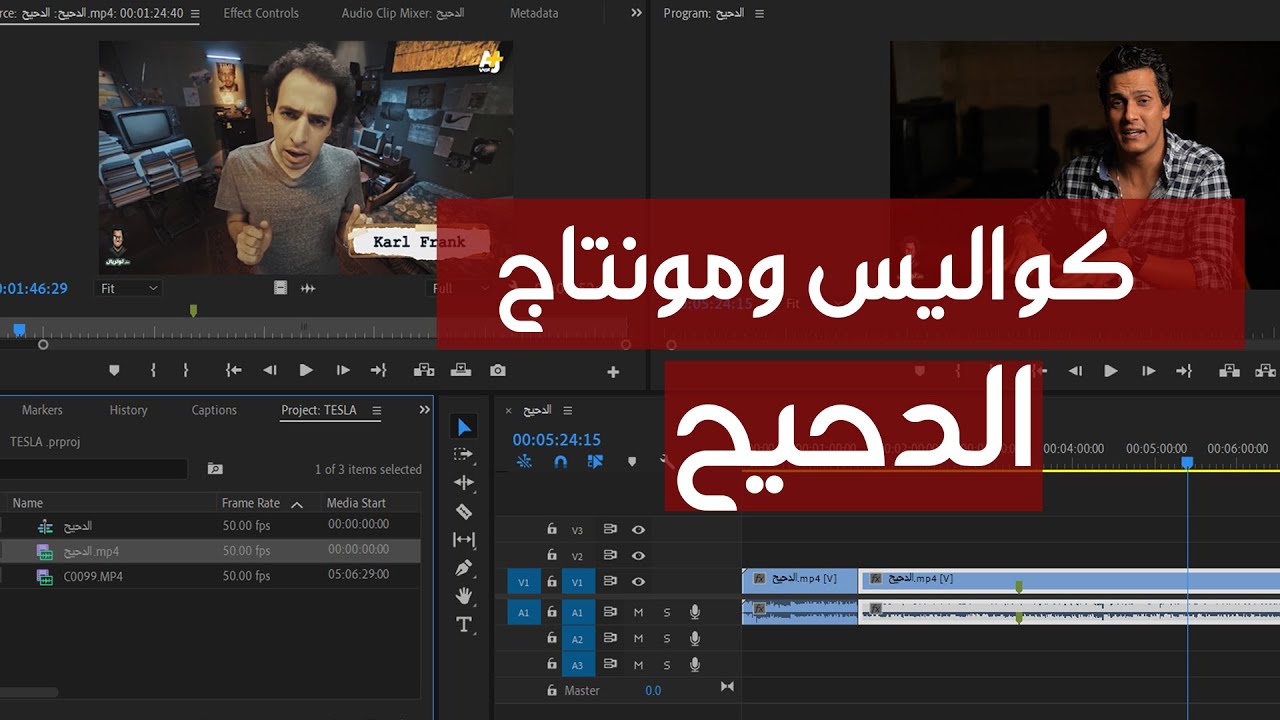
Task: Select the Track Select Forward tool
Action: 464,454
